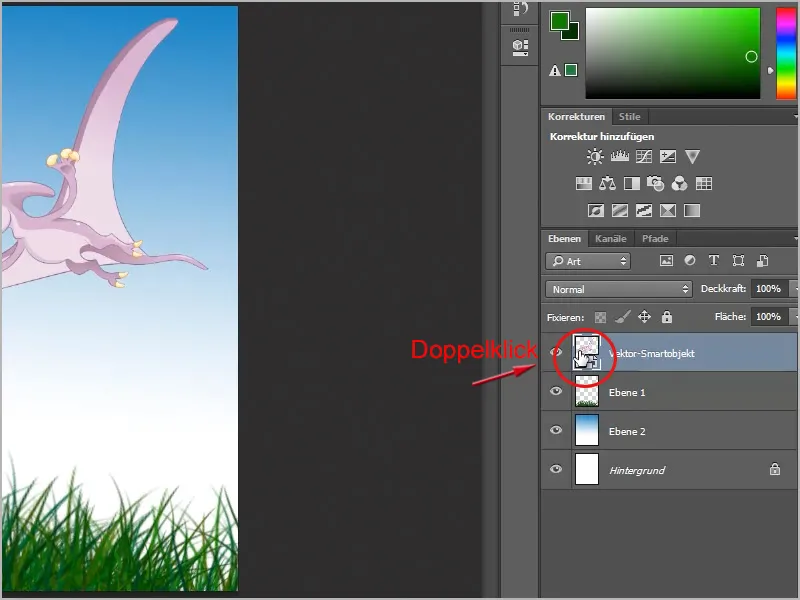
Task: Select the Hintergrund layer thumbnail
Action: click(587, 469)
